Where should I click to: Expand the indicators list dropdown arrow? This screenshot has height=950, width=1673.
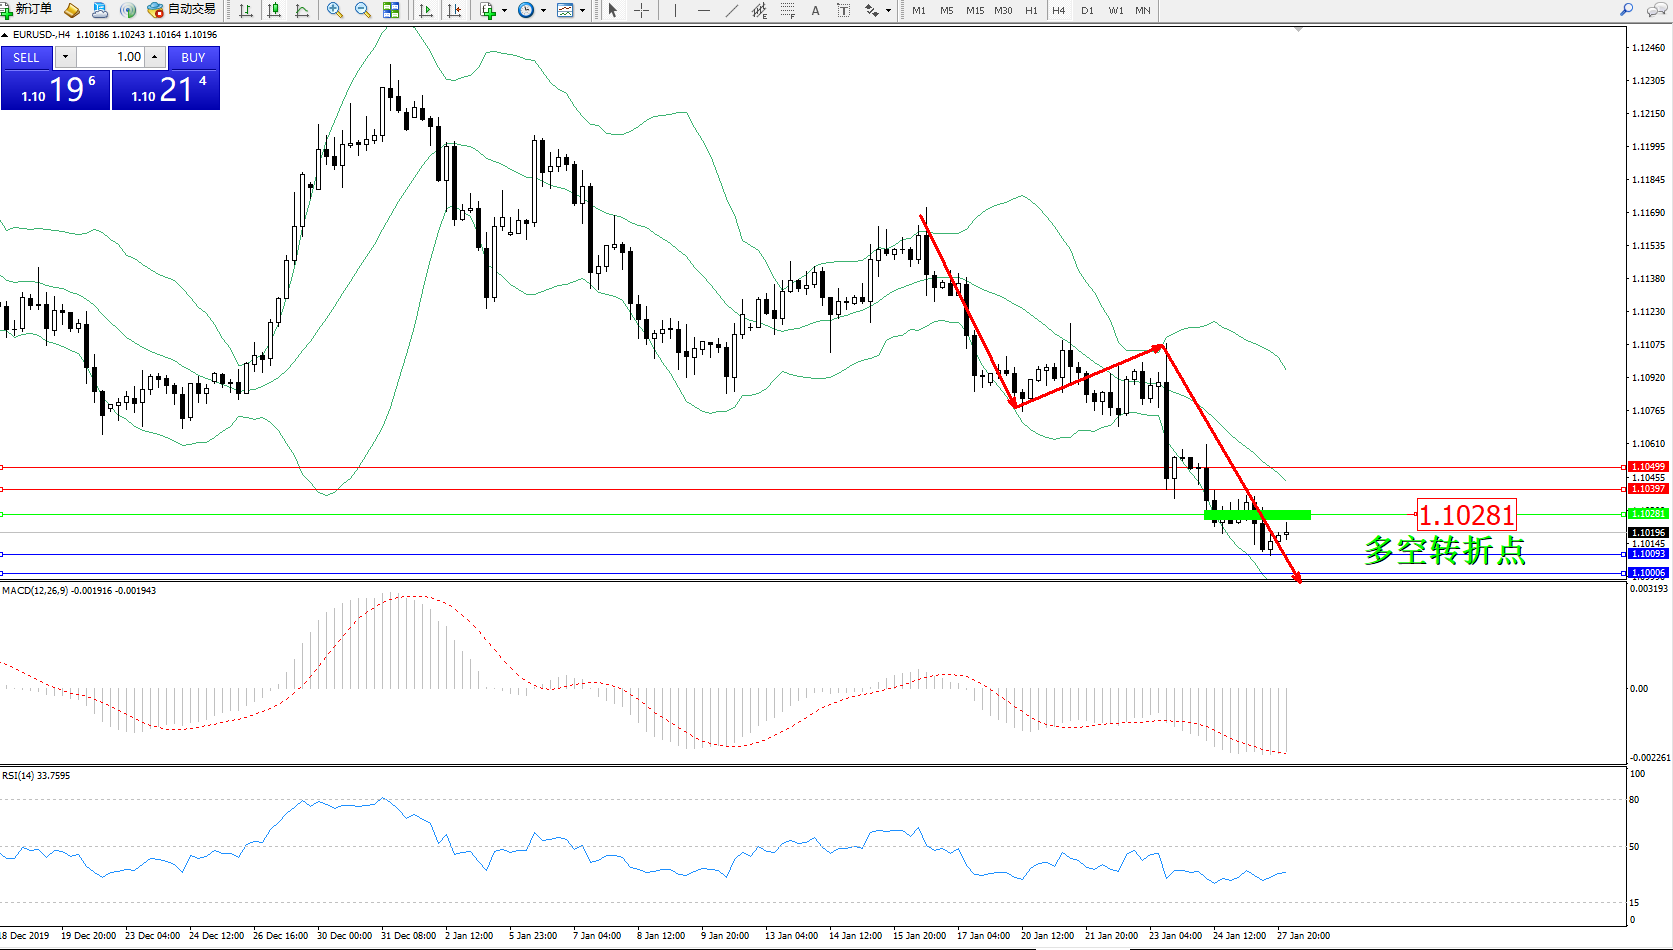point(504,10)
